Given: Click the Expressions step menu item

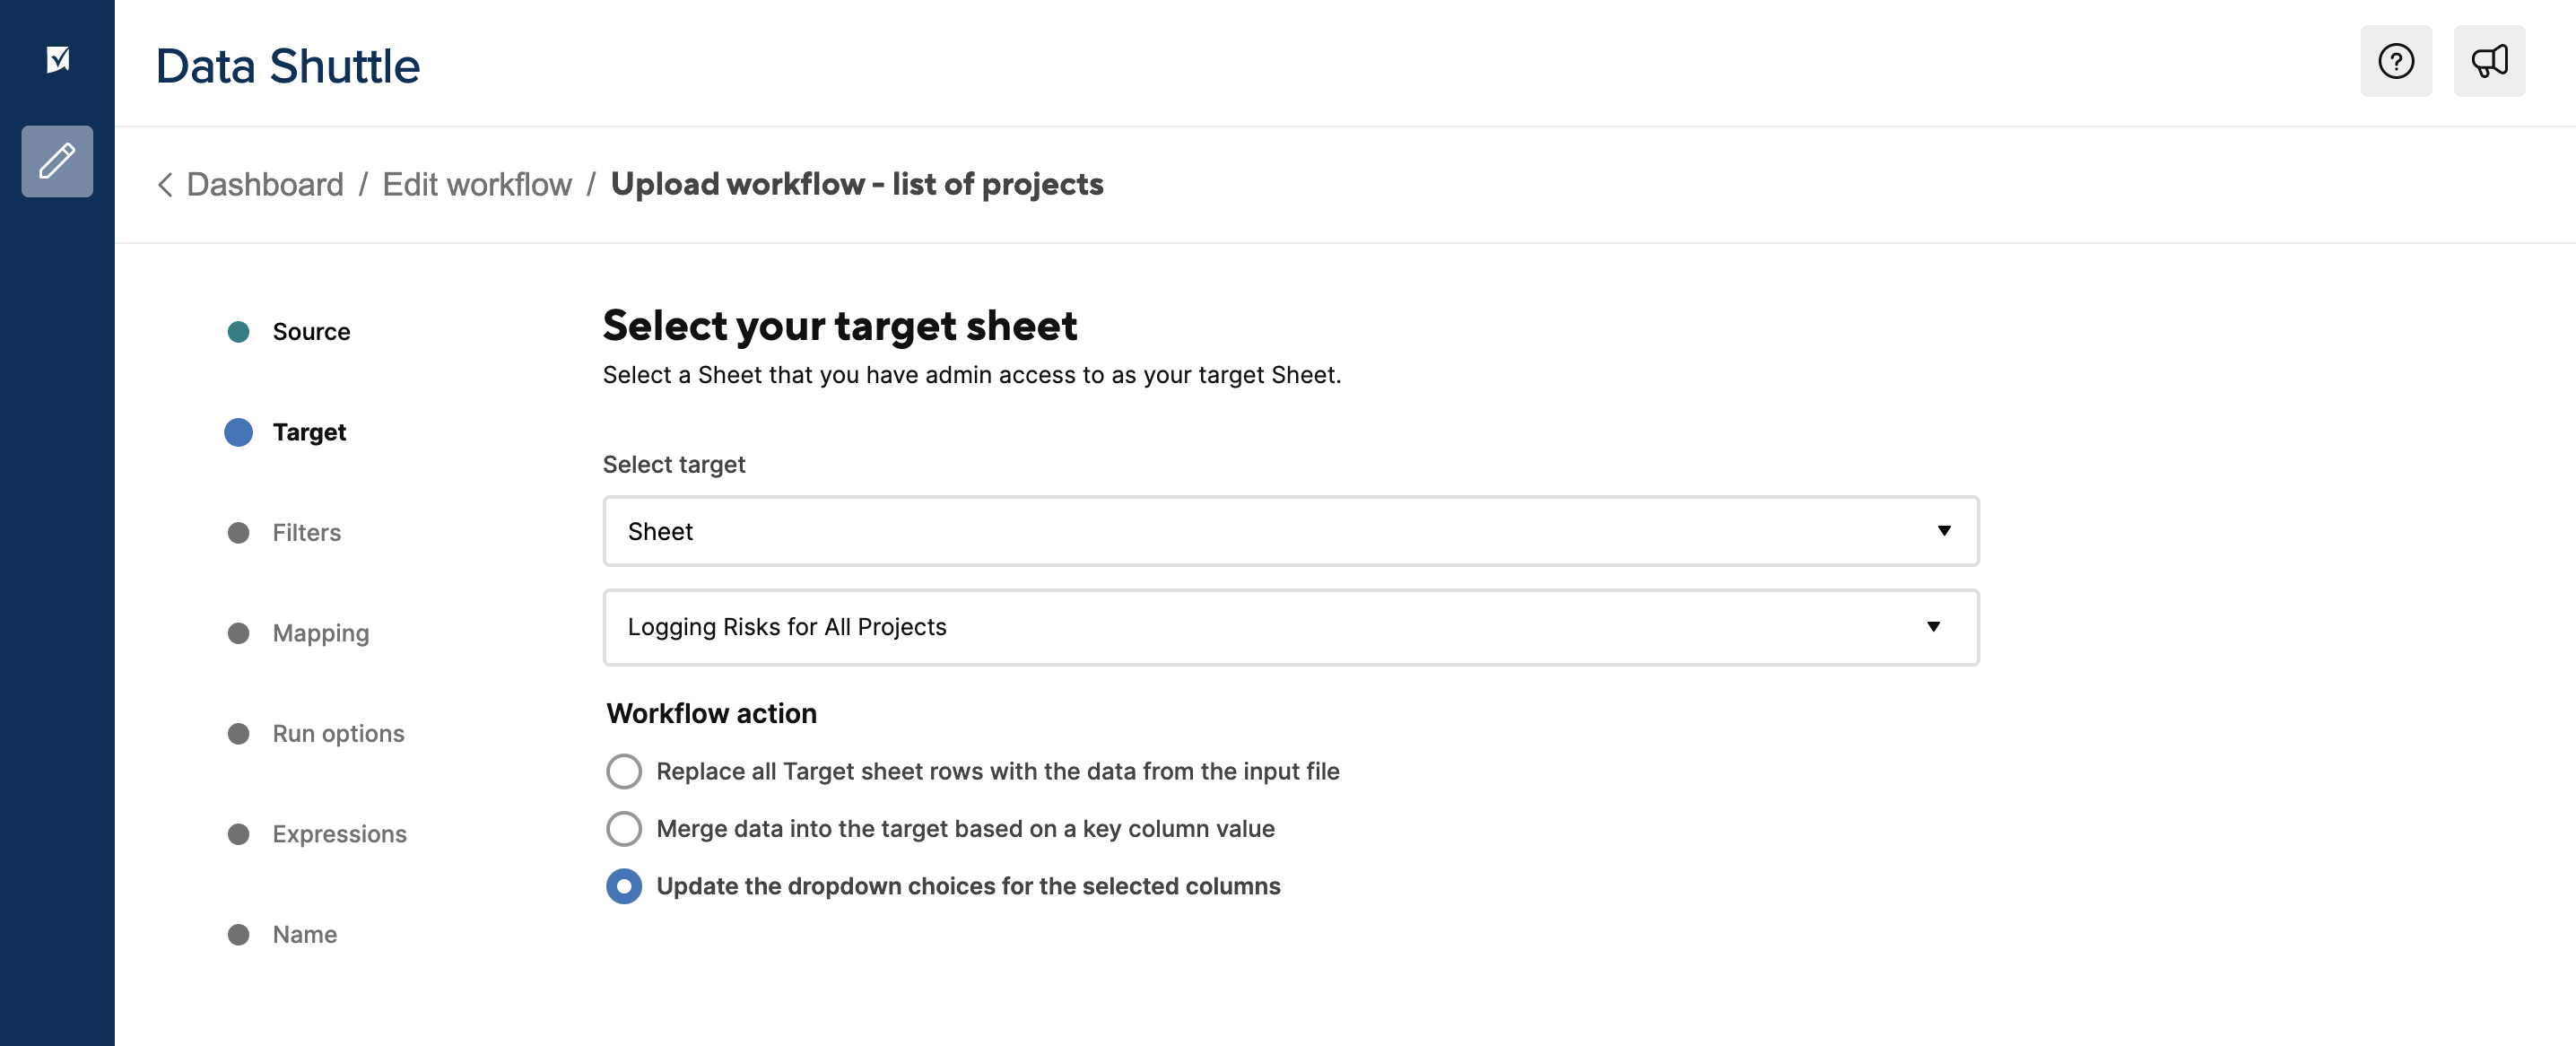Looking at the screenshot, I should click(340, 834).
